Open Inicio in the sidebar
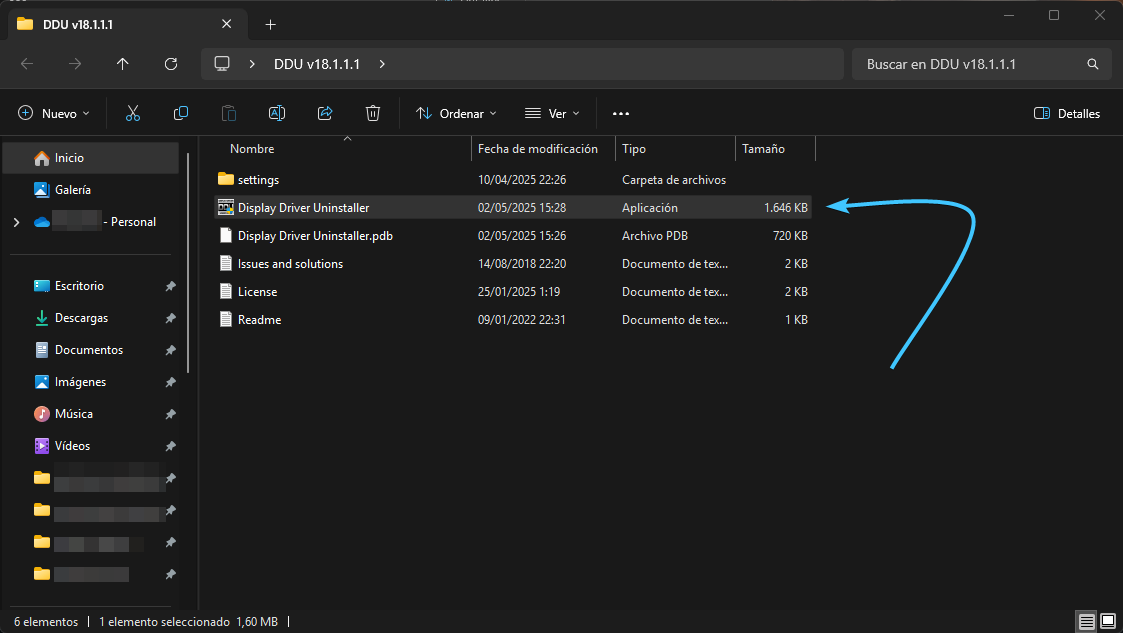Image resolution: width=1123 pixels, height=633 pixels. coord(91,158)
